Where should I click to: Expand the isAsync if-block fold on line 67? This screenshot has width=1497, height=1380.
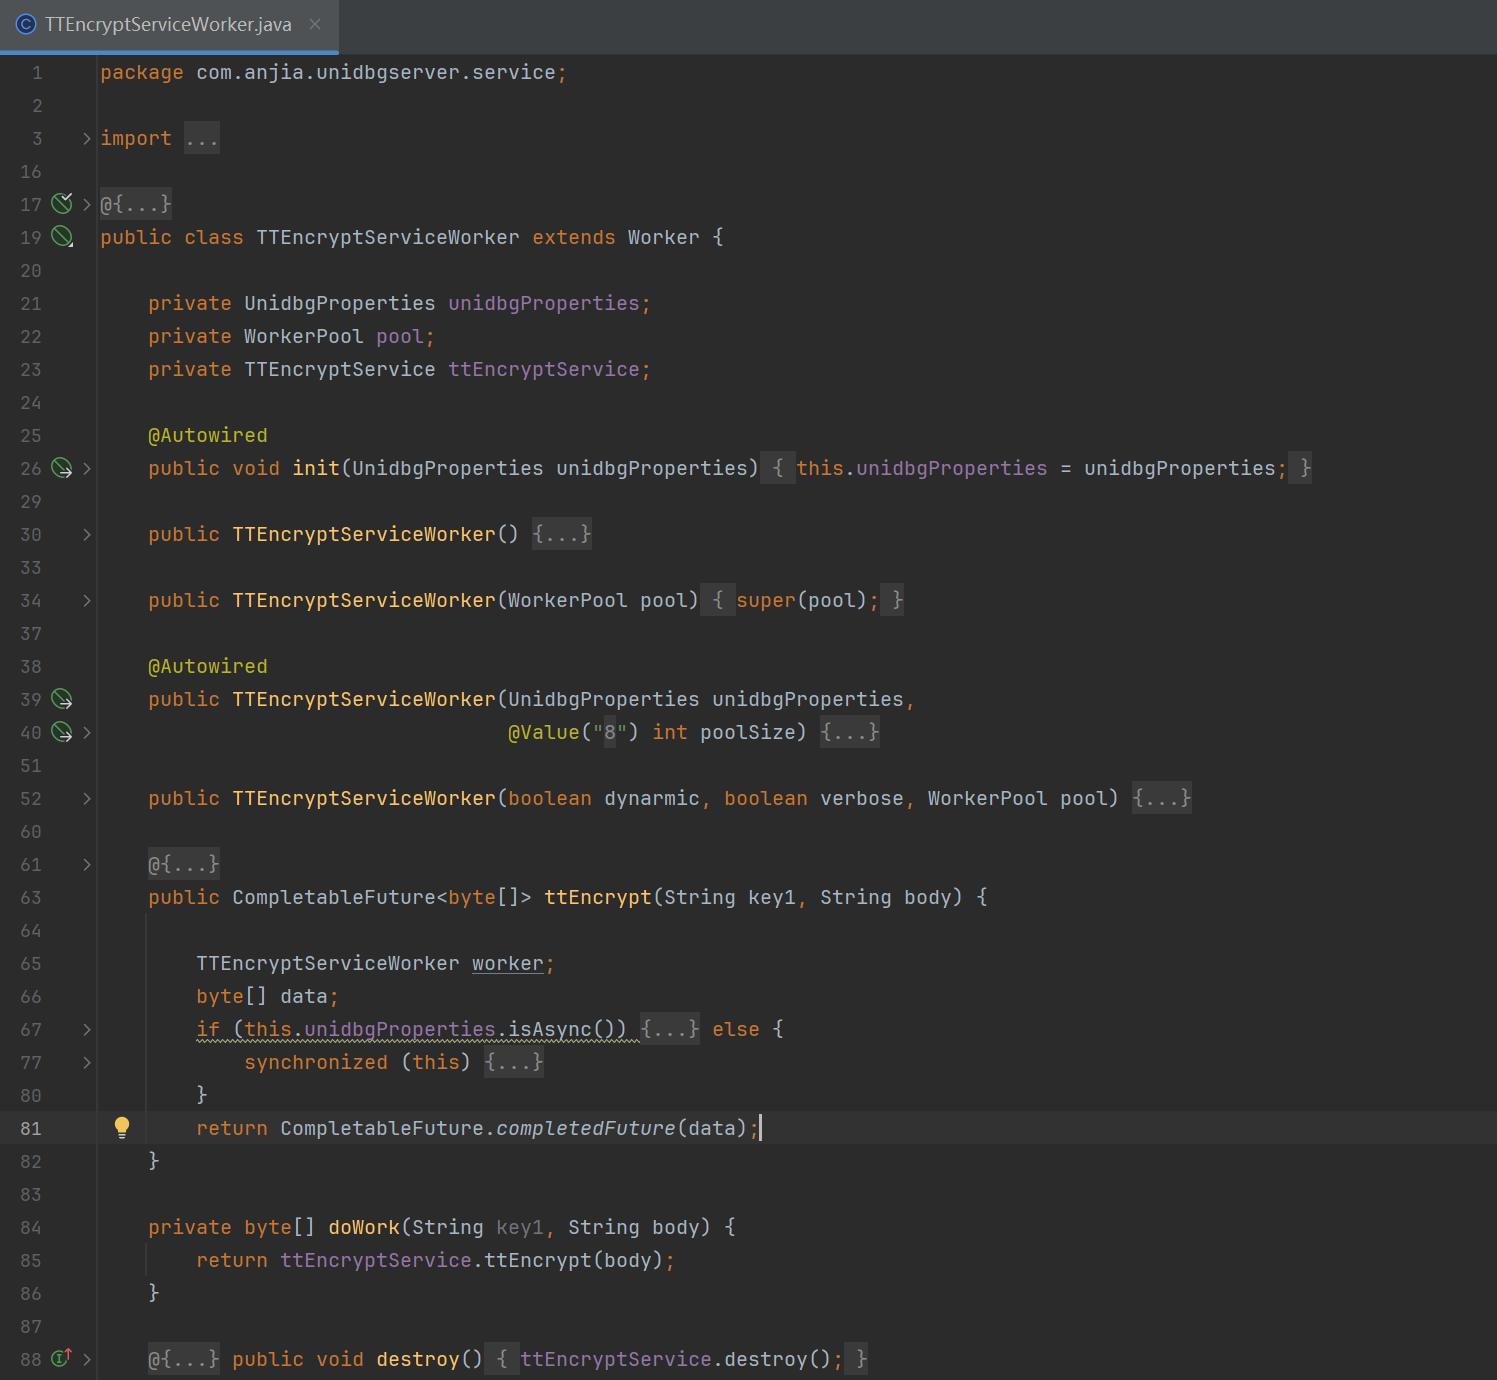coord(87,1029)
